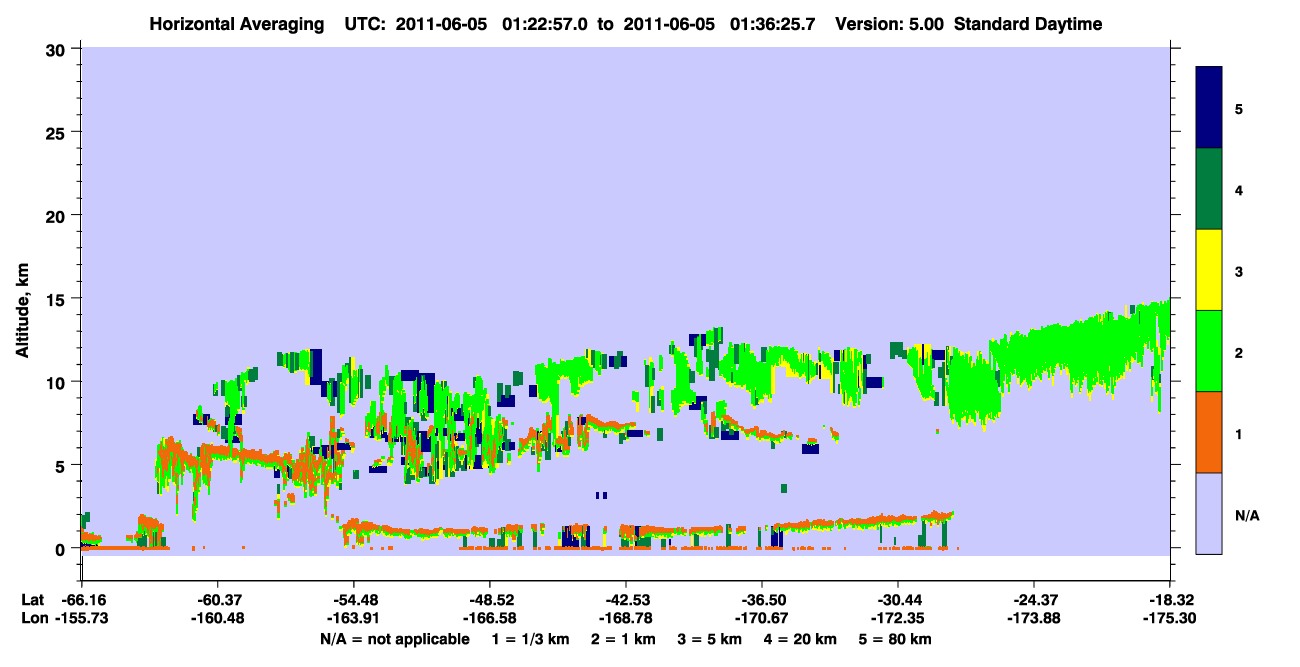
Task: Click the latitude value -54.48
Action: click(x=354, y=600)
